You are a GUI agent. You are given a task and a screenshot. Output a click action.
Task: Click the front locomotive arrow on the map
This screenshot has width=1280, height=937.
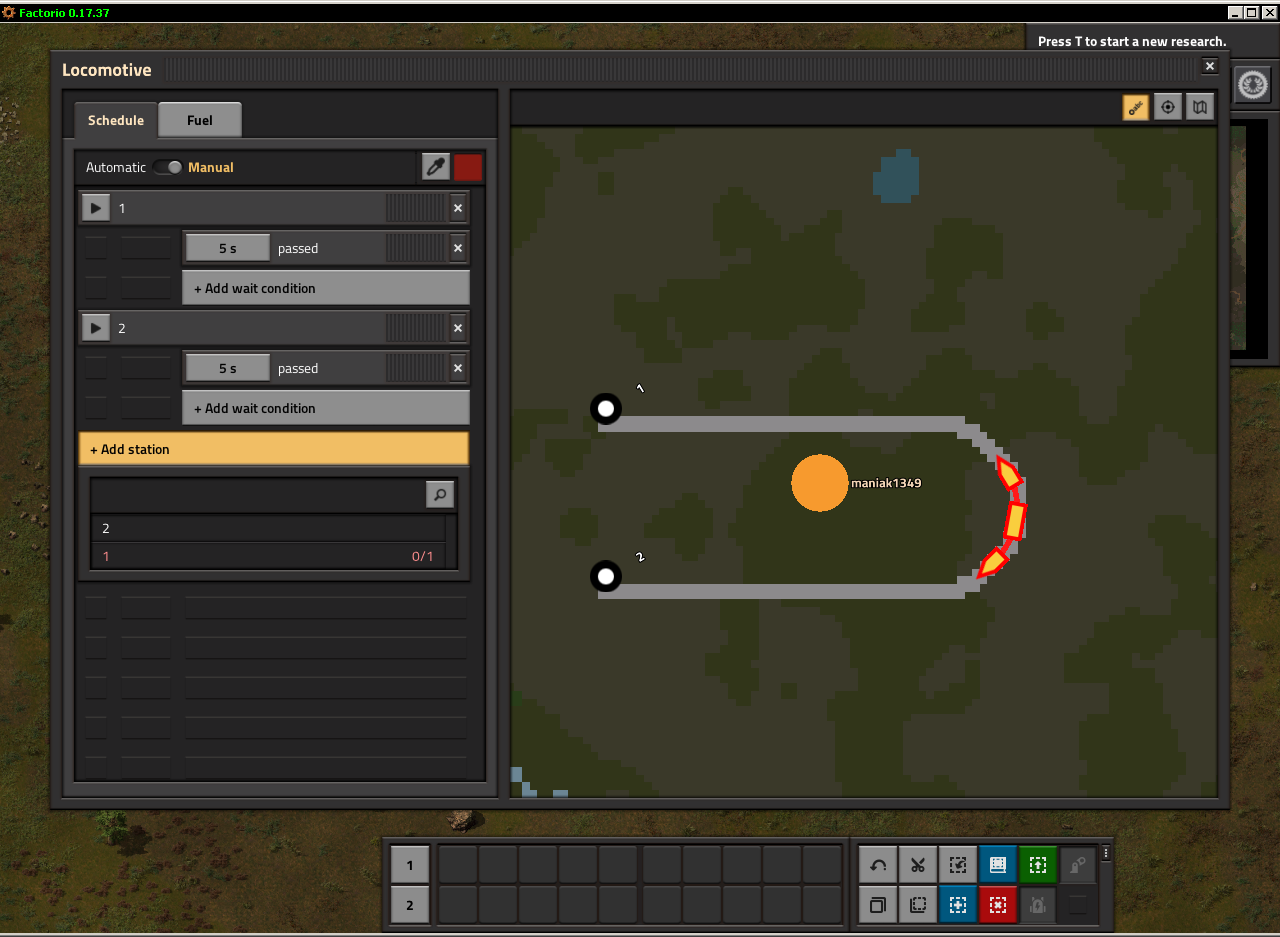1009,472
